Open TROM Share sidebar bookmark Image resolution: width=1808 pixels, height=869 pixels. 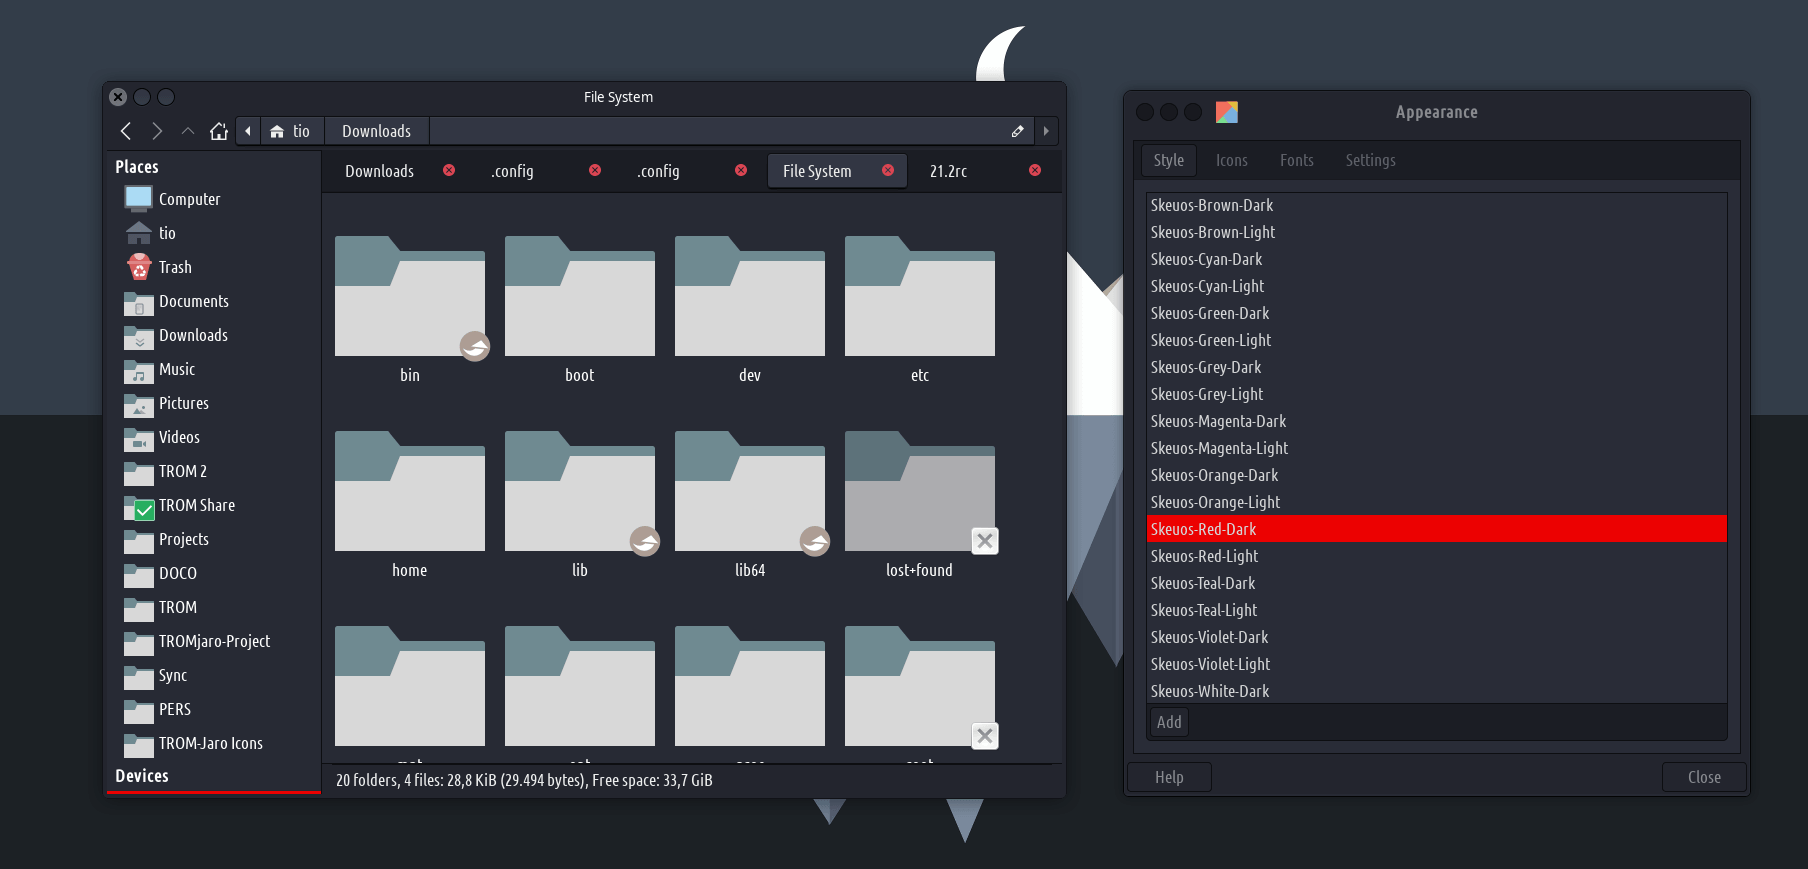(x=196, y=505)
